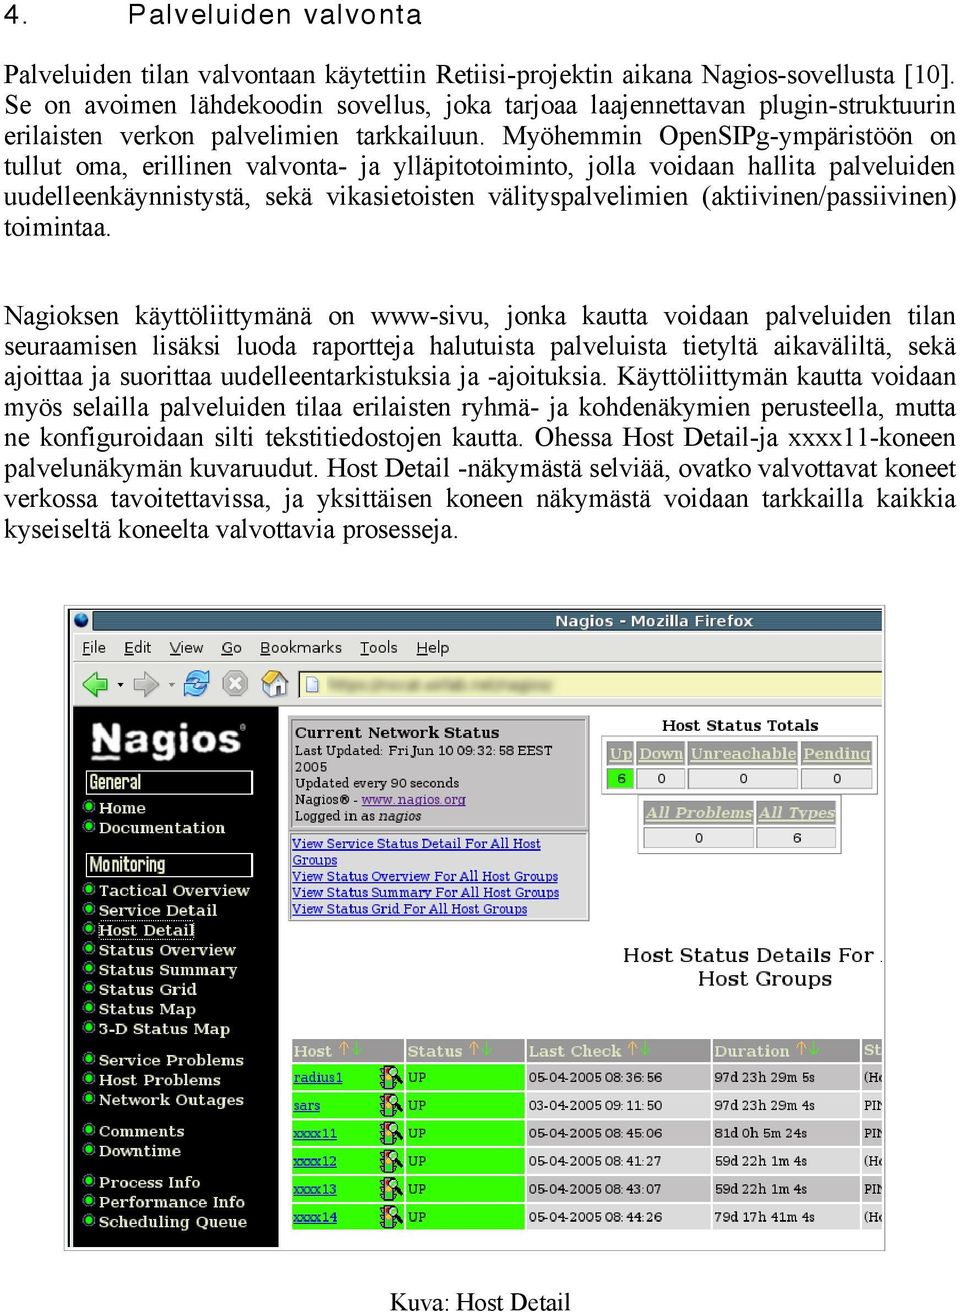Screen dimensions: 960x1312
Task: Open the File menu
Action: tap(94, 648)
